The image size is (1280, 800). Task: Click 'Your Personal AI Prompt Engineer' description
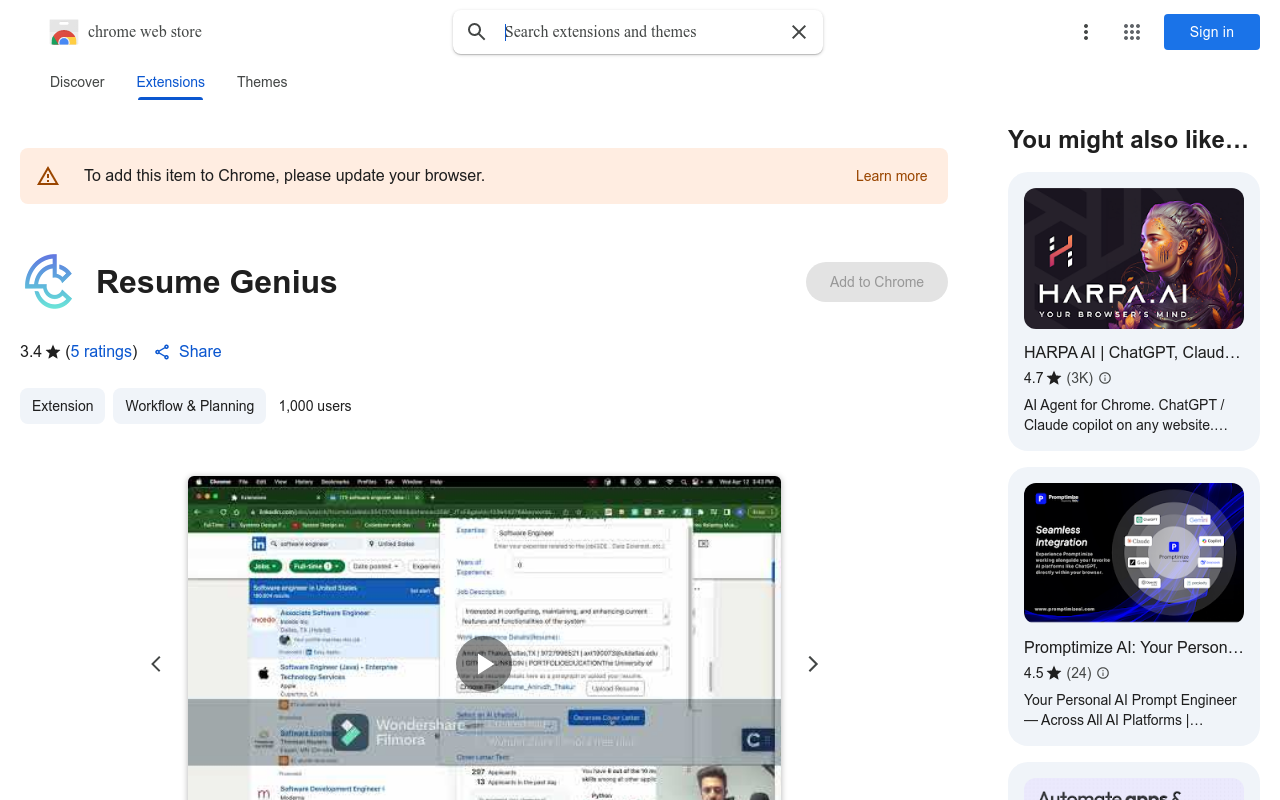coord(1130,710)
